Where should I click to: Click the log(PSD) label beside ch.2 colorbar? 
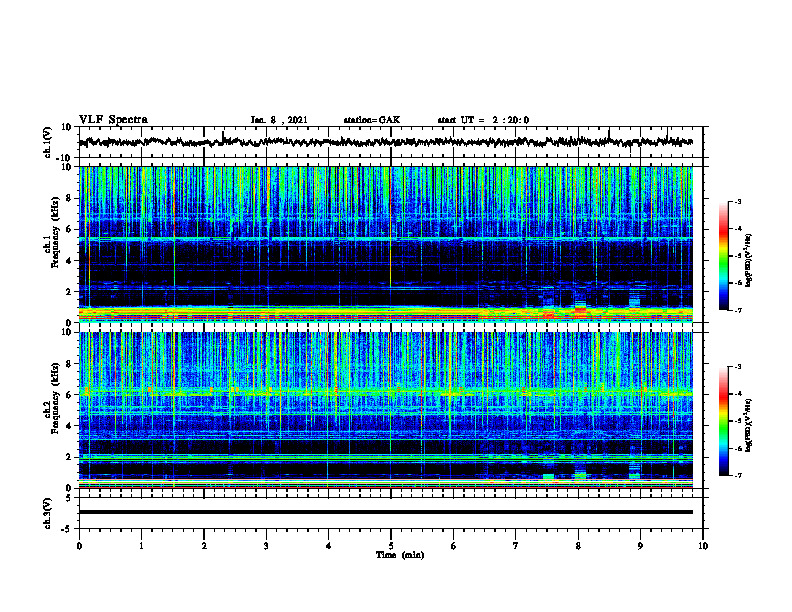pyautogui.click(x=749, y=425)
